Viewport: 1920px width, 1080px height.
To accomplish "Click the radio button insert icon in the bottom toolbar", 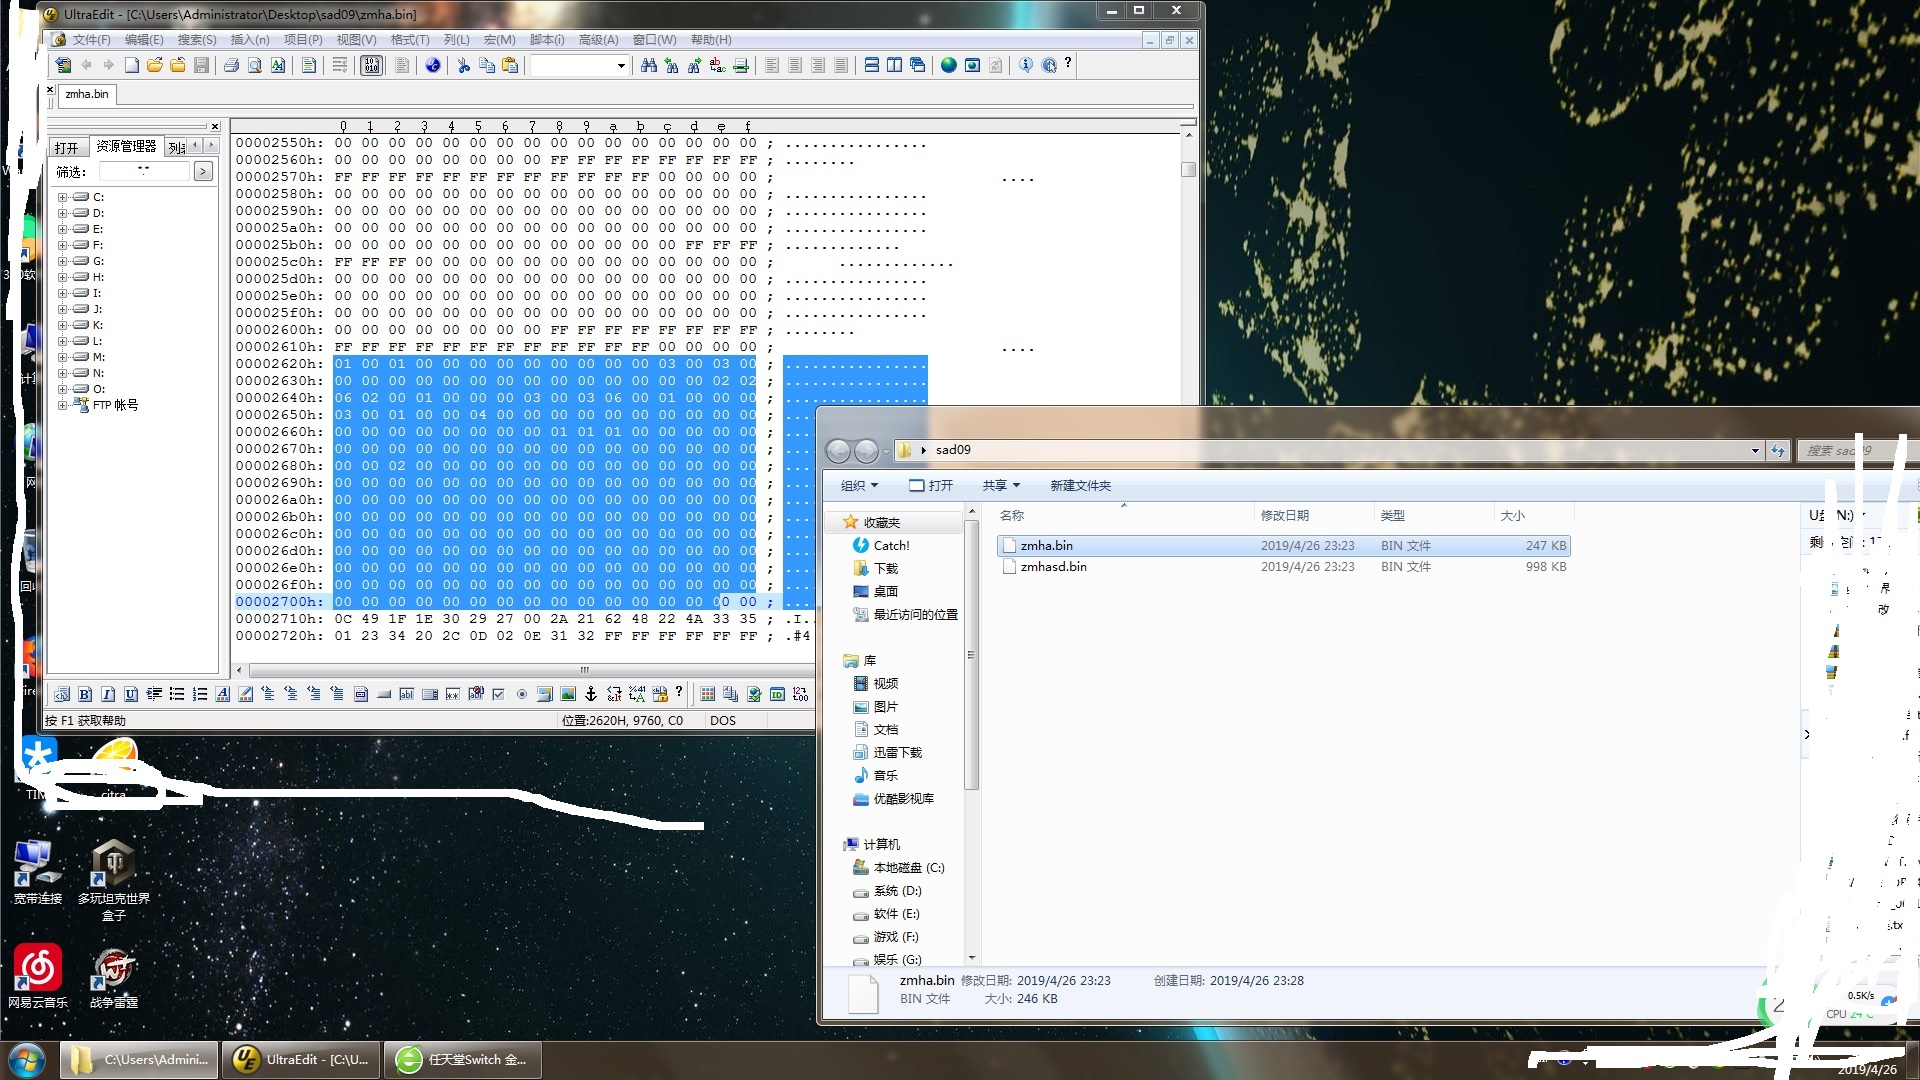I will click(x=521, y=694).
